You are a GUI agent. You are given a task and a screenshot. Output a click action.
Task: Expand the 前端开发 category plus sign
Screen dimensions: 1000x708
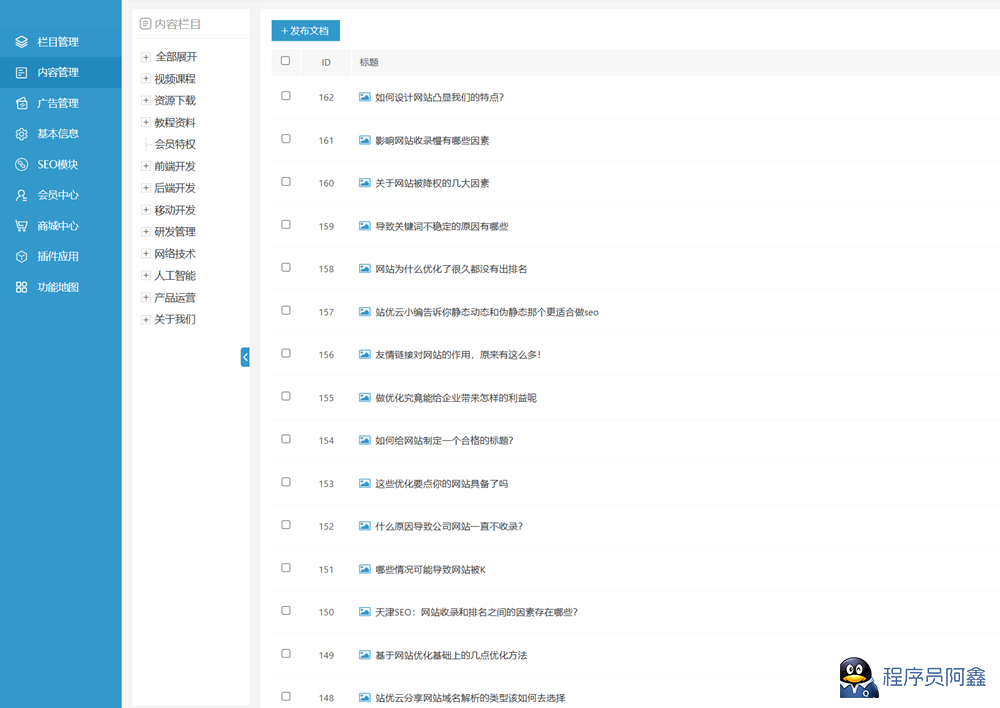tap(146, 166)
